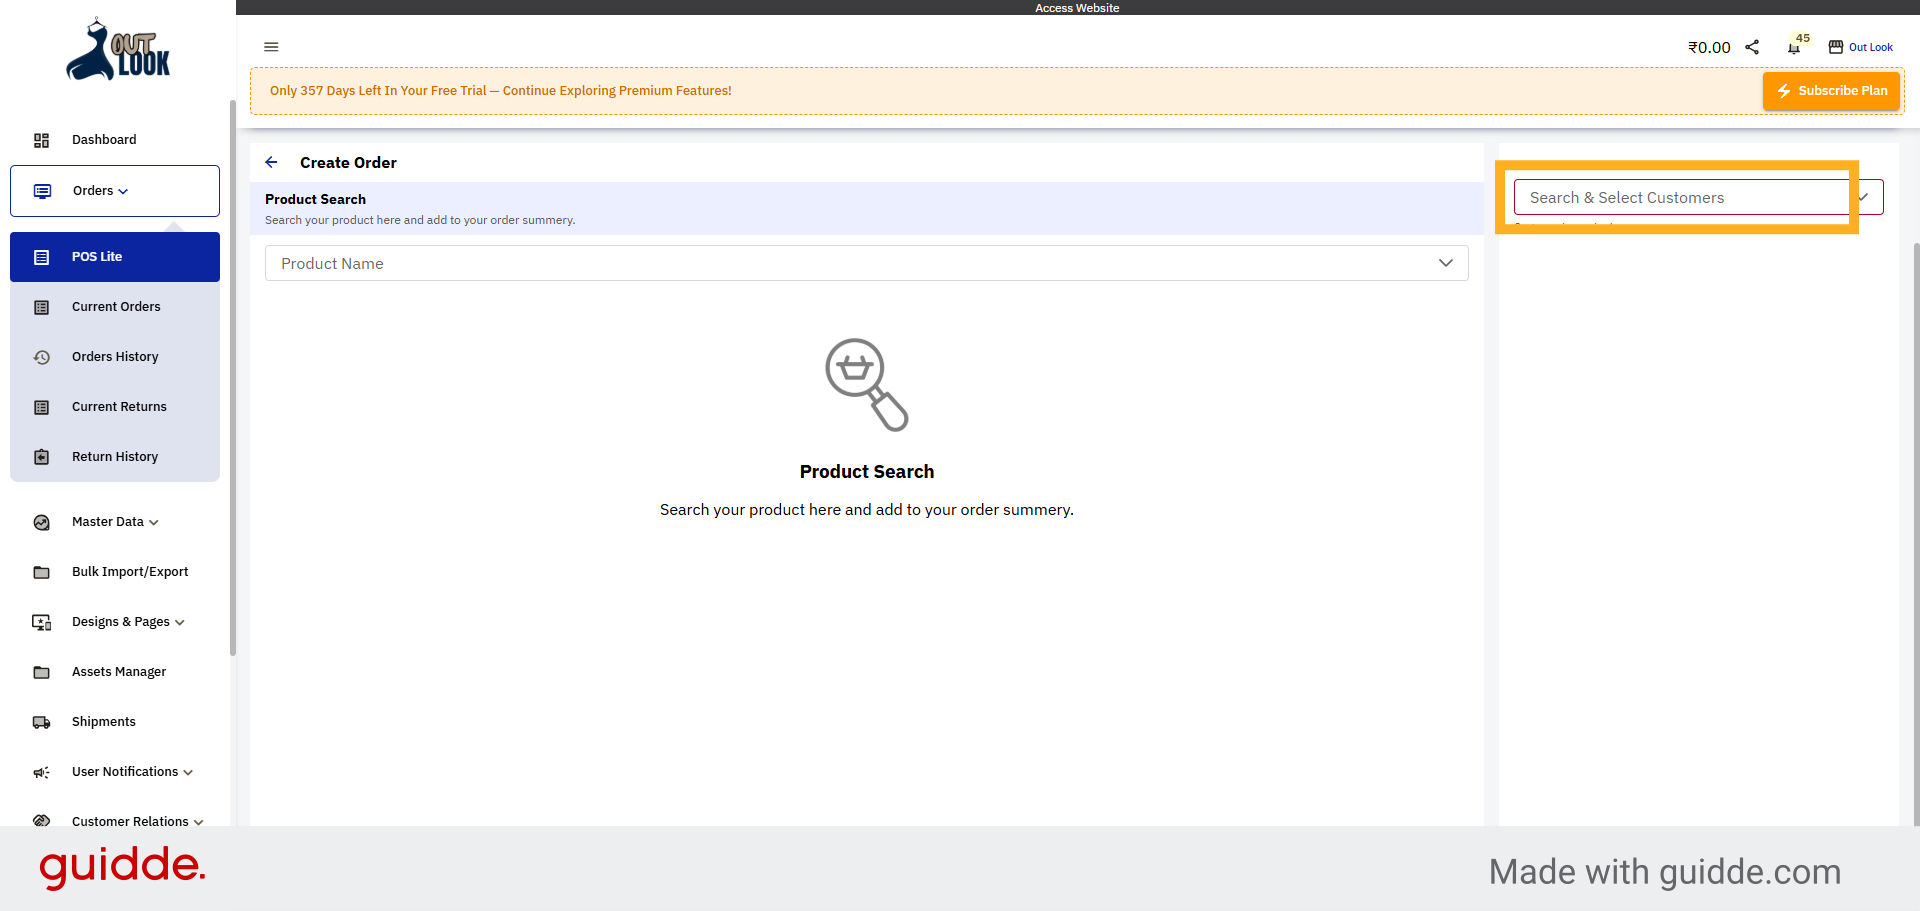Open Bulk Import/Export
The height and width of the screenshot is (911, 1920).
115,572
